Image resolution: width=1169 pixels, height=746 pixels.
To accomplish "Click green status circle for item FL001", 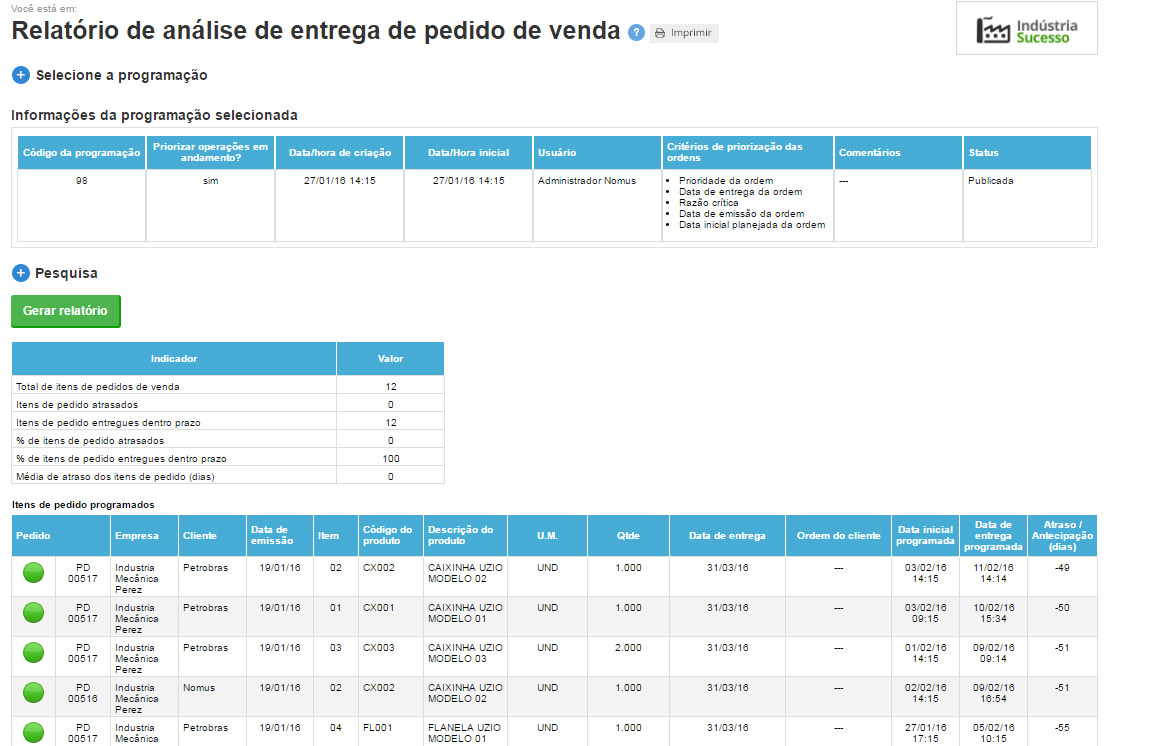I will click(x=34, y=732).
